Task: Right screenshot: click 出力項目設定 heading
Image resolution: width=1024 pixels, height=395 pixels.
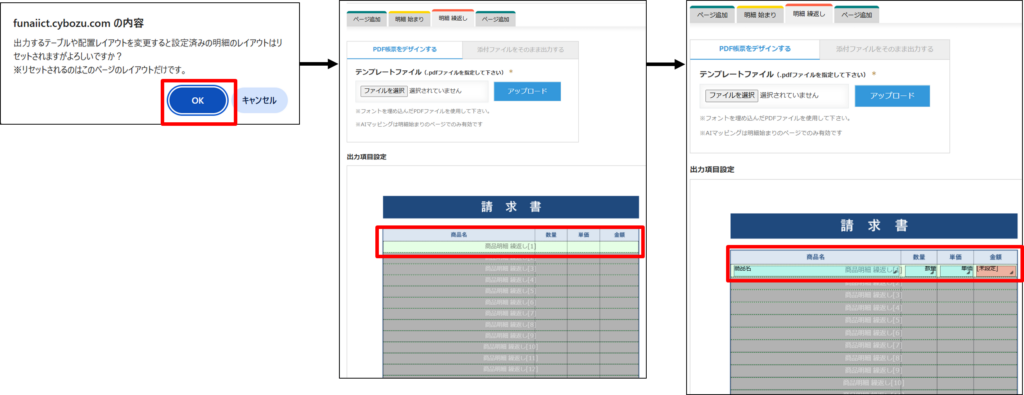Action: (712, 169)
